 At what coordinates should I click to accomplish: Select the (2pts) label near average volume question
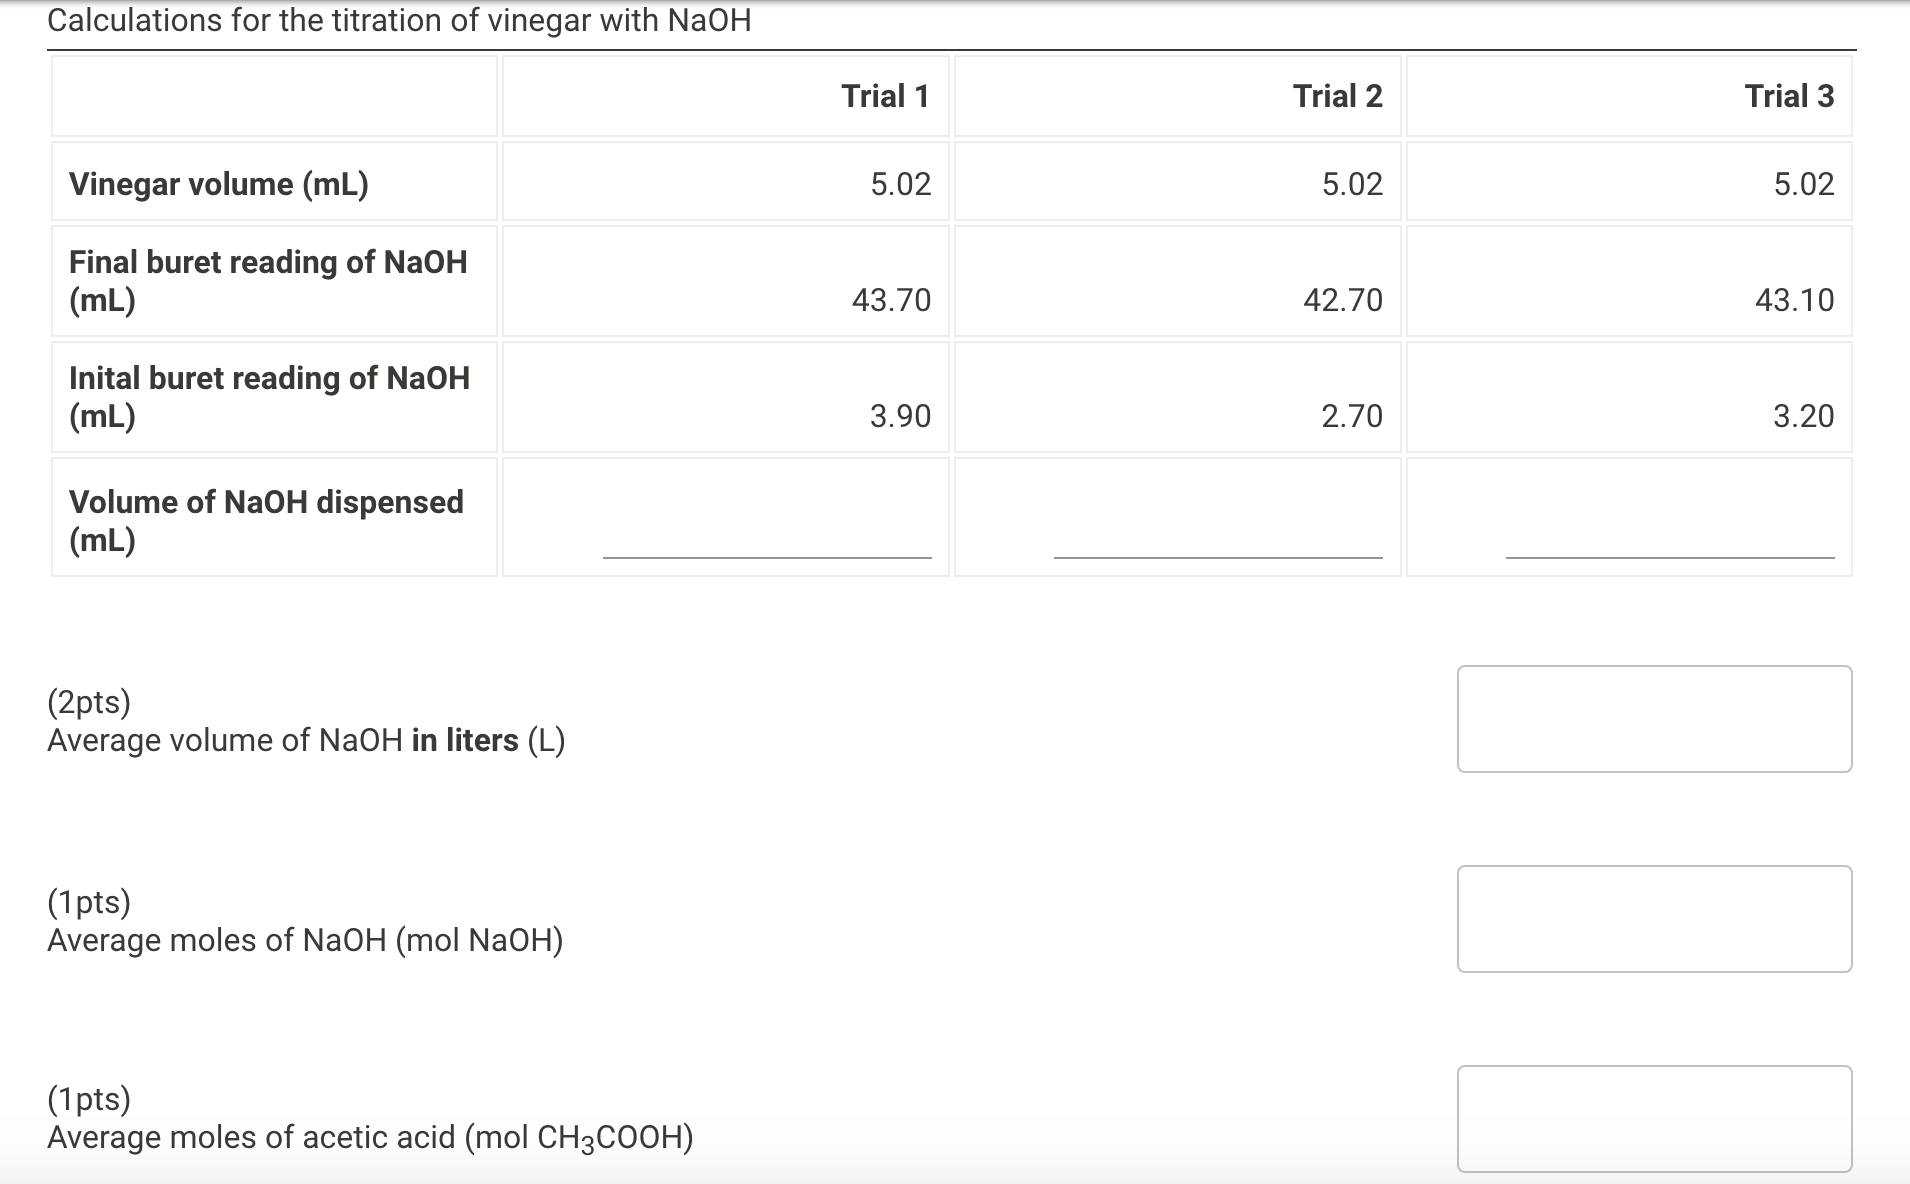point(88,703)
